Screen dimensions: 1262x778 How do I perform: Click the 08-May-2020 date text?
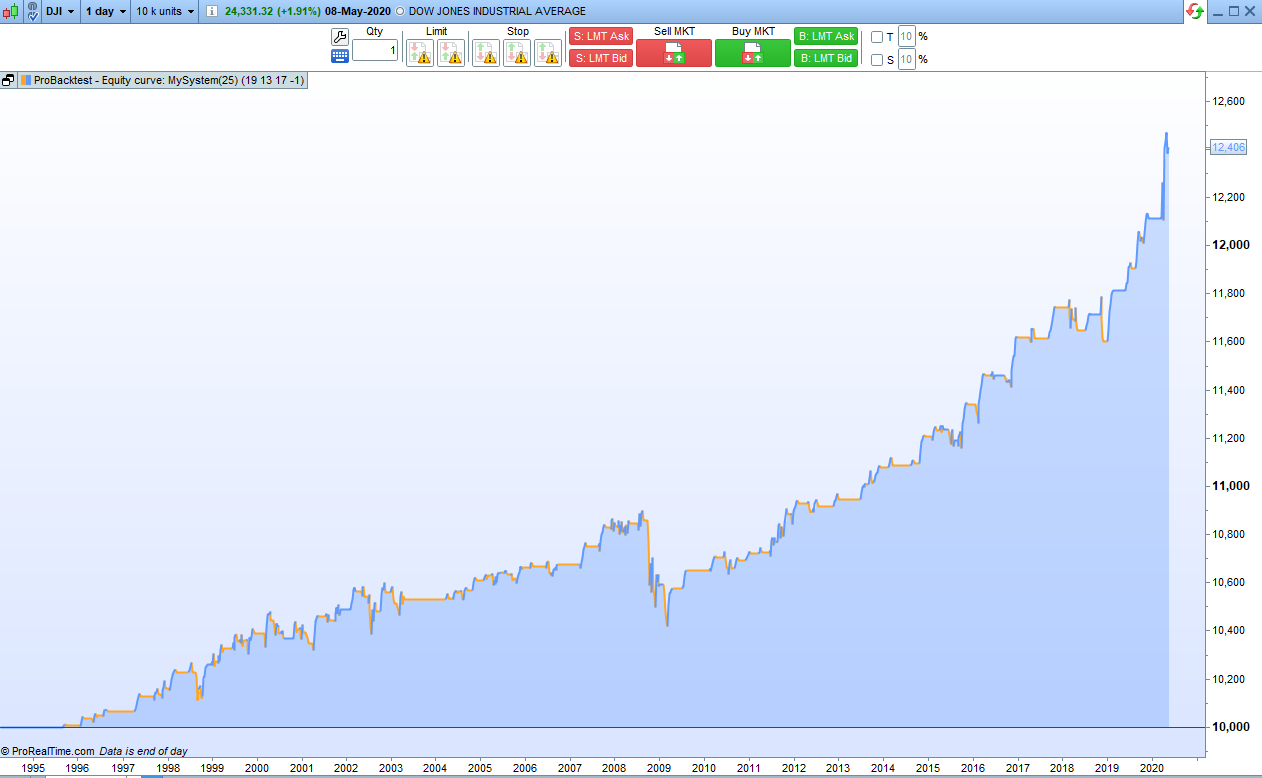coord(358,11)
